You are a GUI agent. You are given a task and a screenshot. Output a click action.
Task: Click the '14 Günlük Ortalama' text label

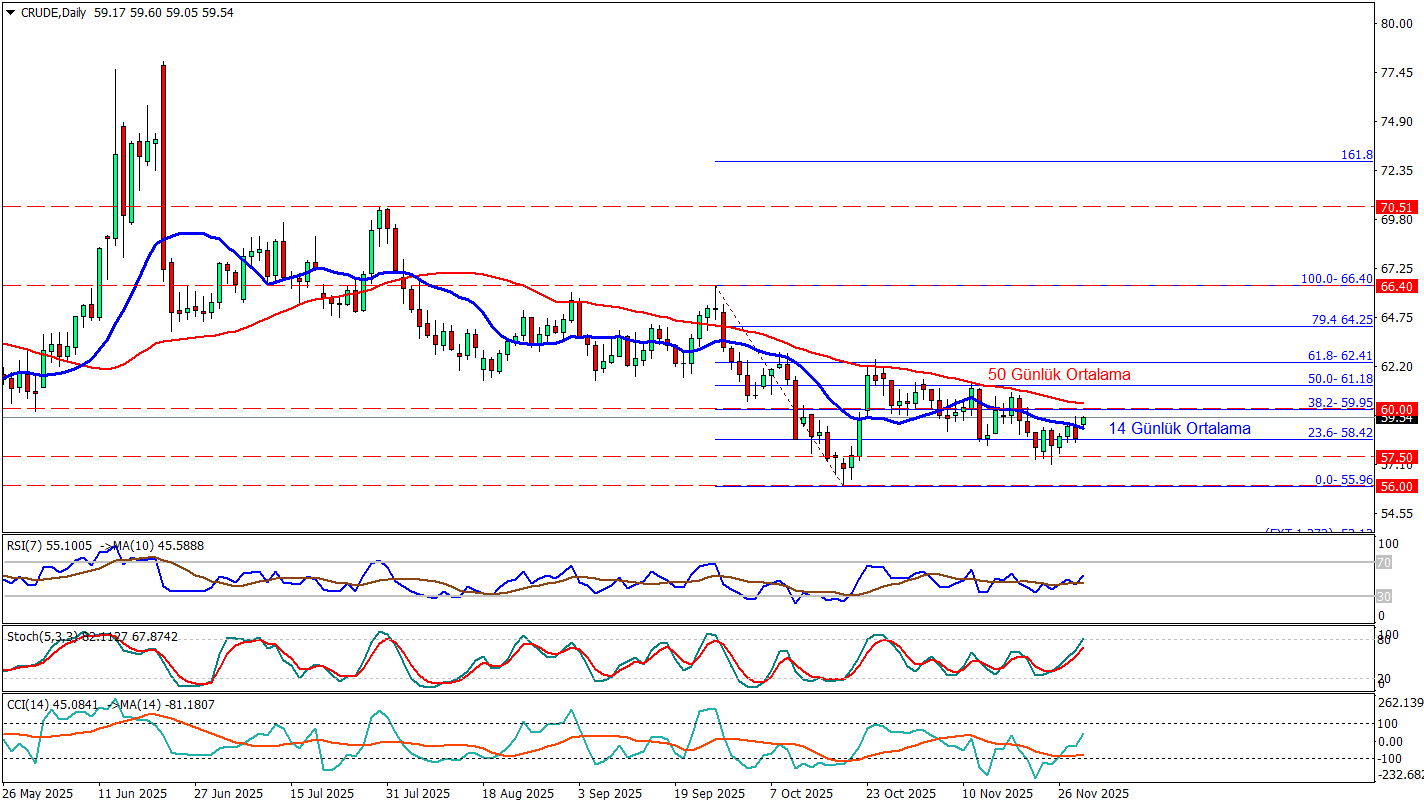tap(1179, 429)
